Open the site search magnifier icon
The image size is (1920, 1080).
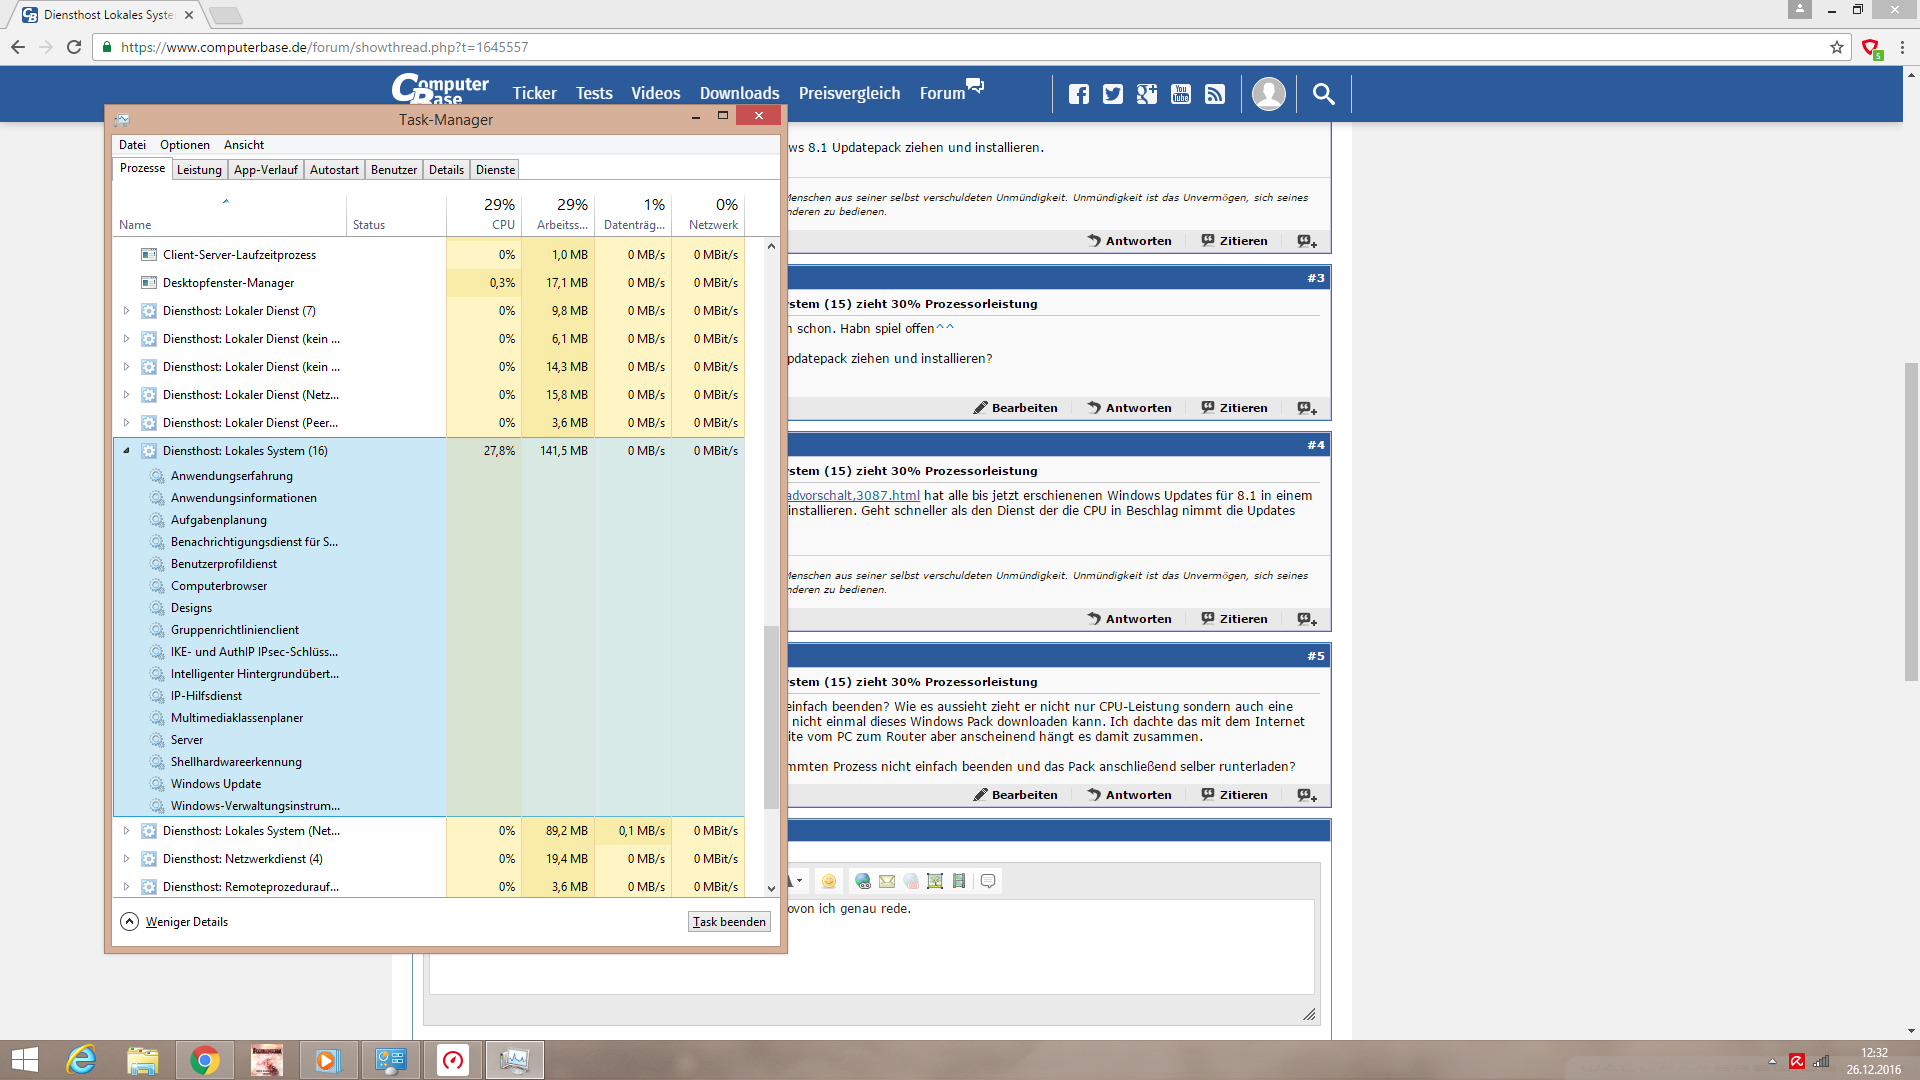[x=1323, y=94]
